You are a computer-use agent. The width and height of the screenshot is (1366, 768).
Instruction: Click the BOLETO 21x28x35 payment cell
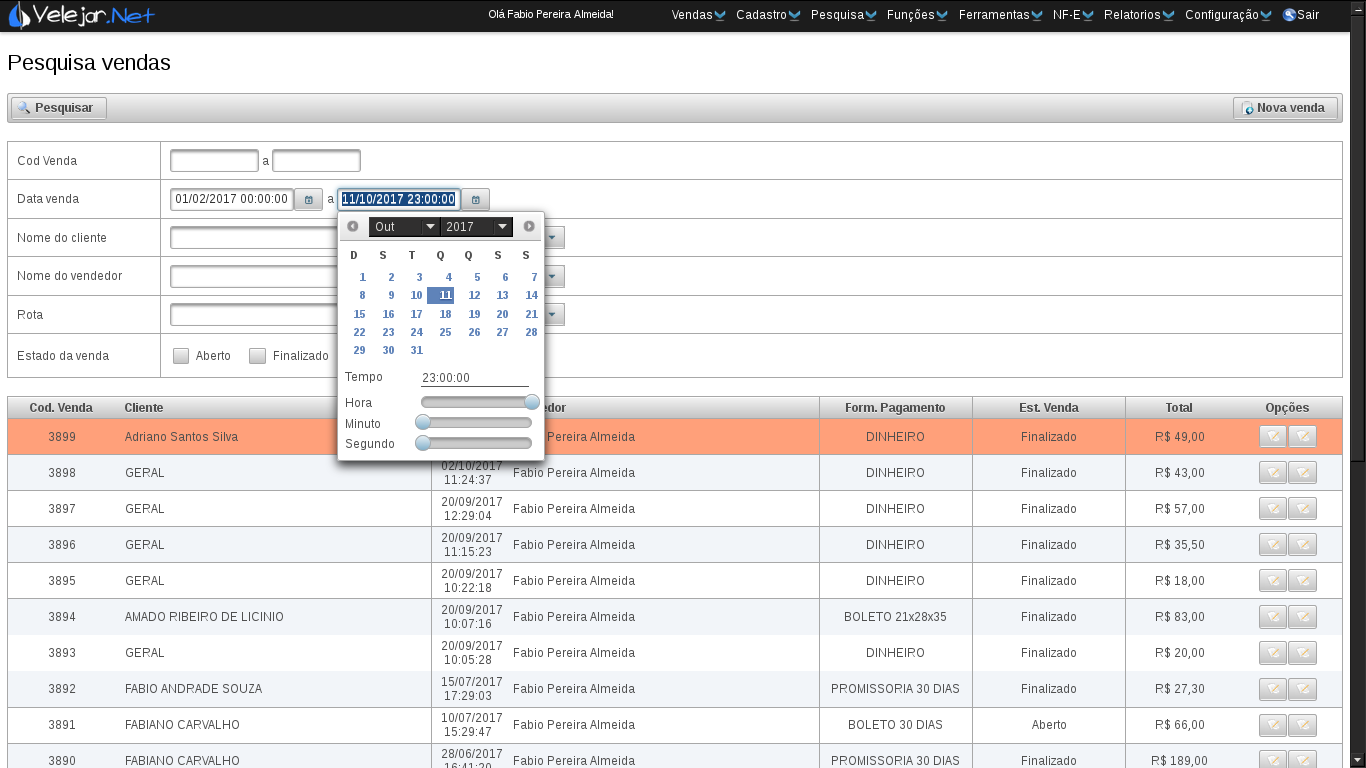pos(895,617)
